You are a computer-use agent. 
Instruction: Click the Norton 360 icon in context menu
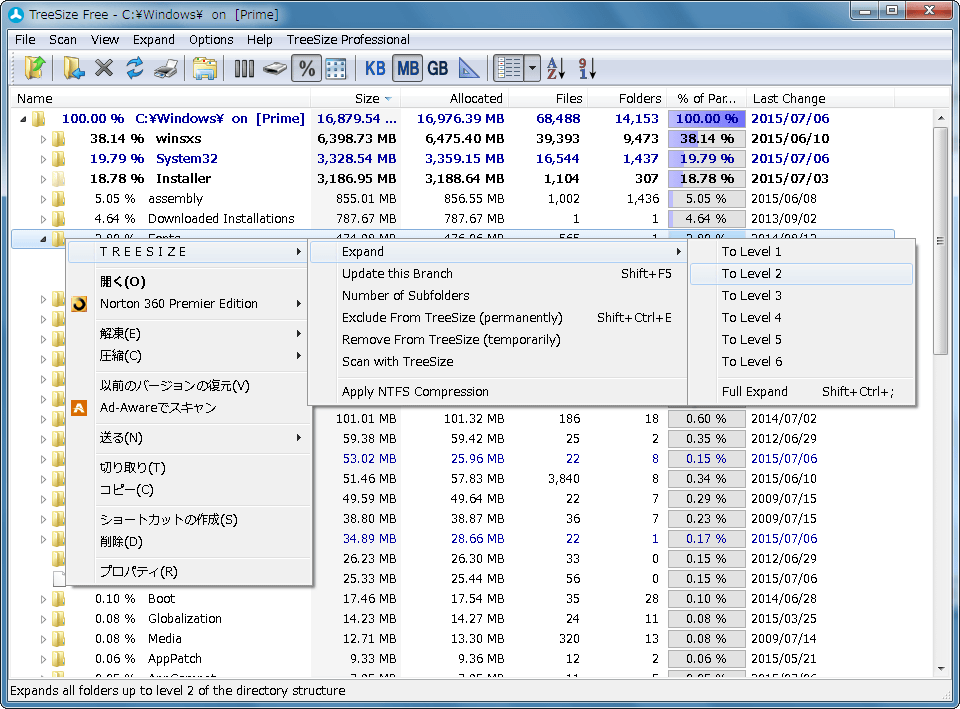81,304
